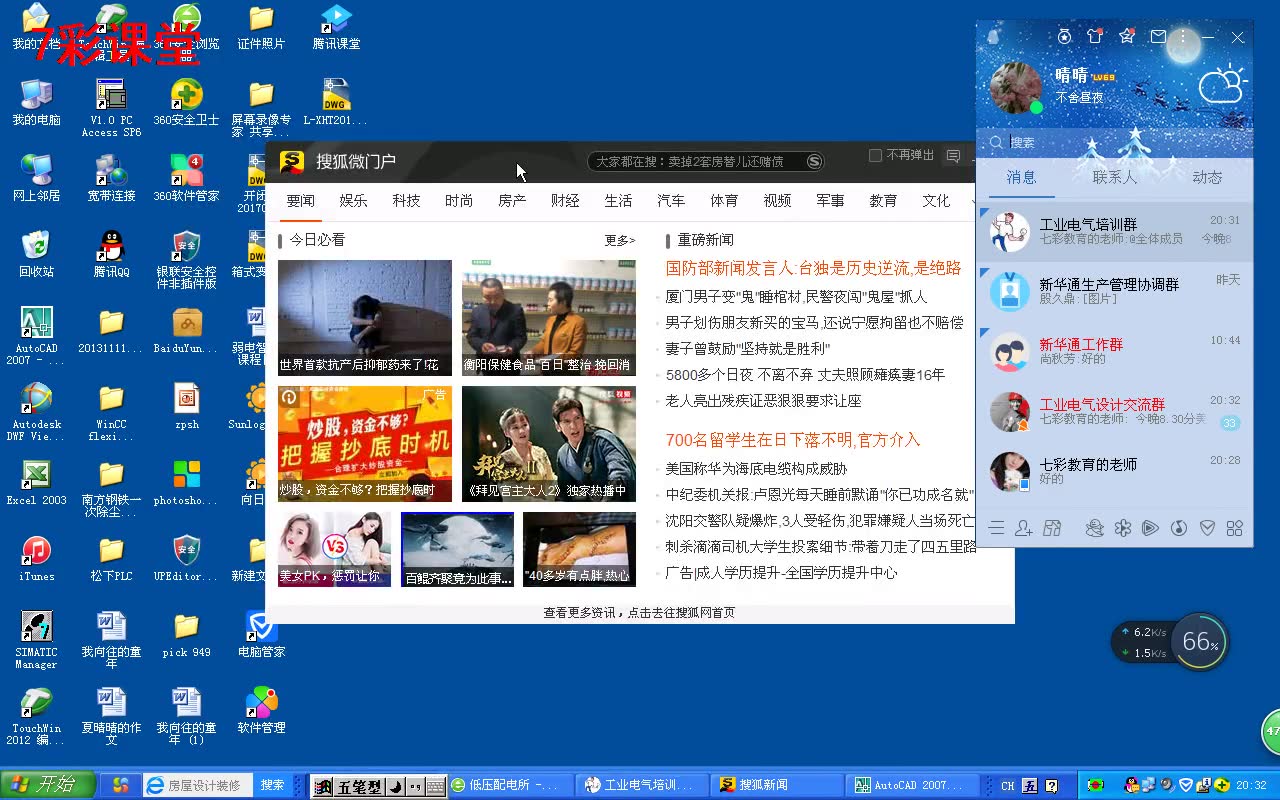Toggle the CH language indicator in taskbar
Image resolution: width=1280 pixels, height=800 pixels.
tap(1008, 786)
